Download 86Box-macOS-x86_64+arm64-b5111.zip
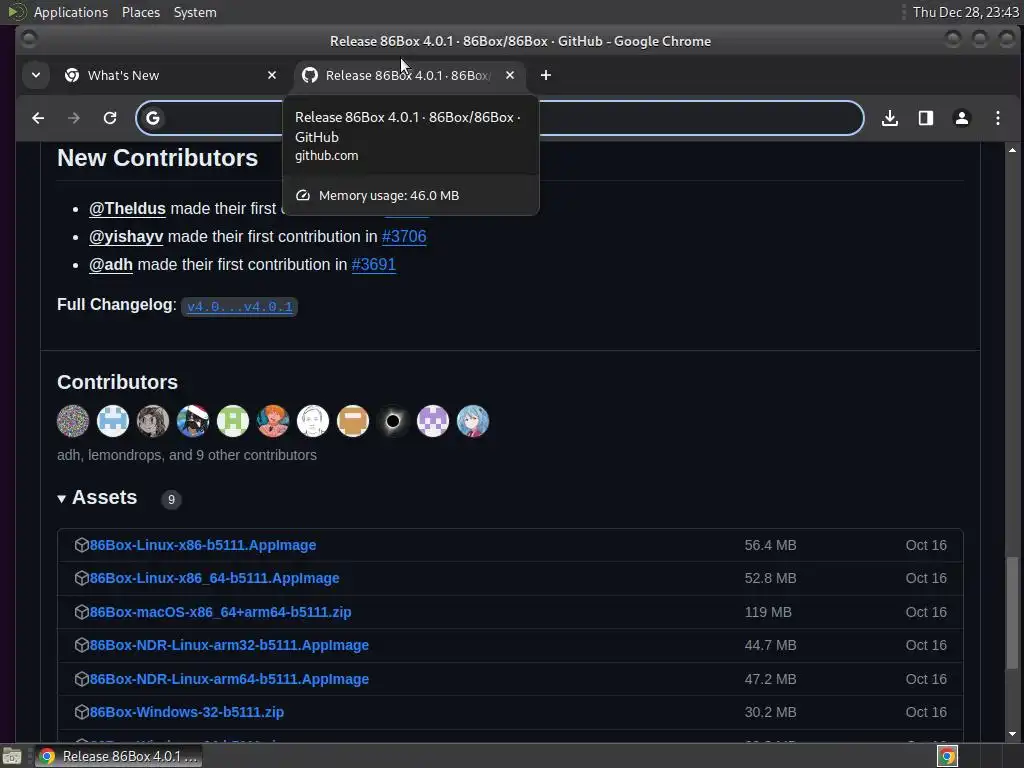The width and height of the screenshot is (1024, 768). point(220,612)
